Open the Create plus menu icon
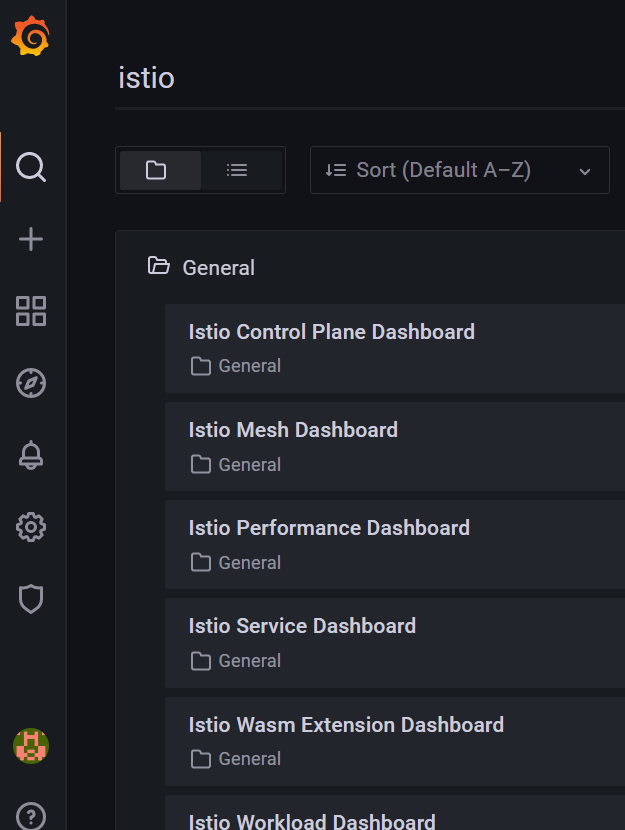 (31, 239)
